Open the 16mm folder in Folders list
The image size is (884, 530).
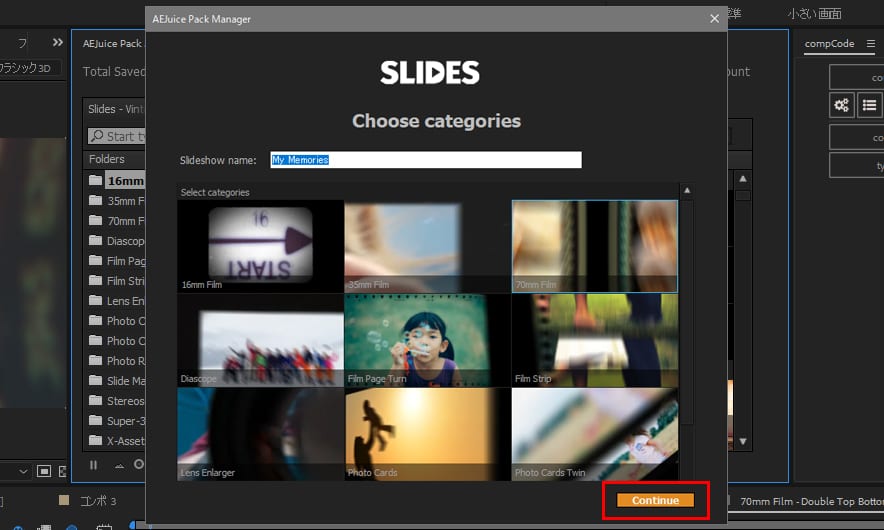116,181
